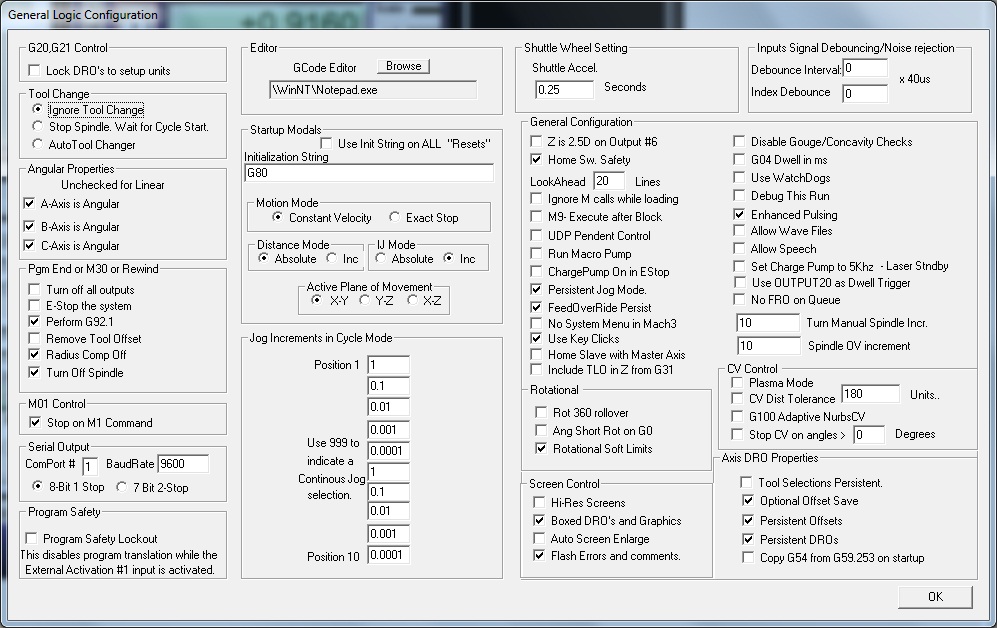Toggle Persistent DROs checkbox
Screen dimensions: 997x628
[x=748, y=539]
